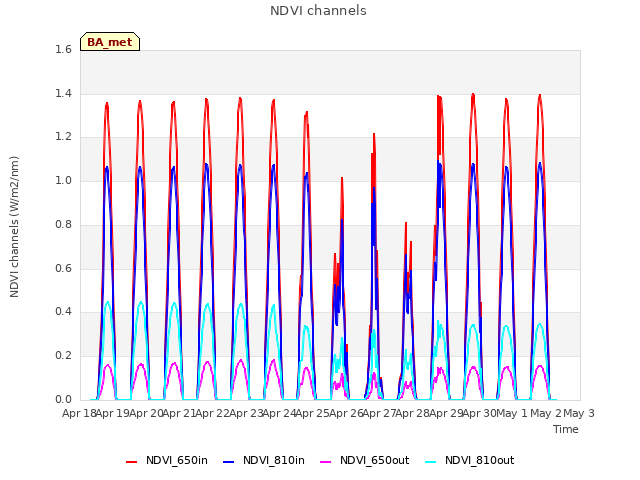
Task: Click the Apr 24 x-axis tick label
Action: point(279,413)
